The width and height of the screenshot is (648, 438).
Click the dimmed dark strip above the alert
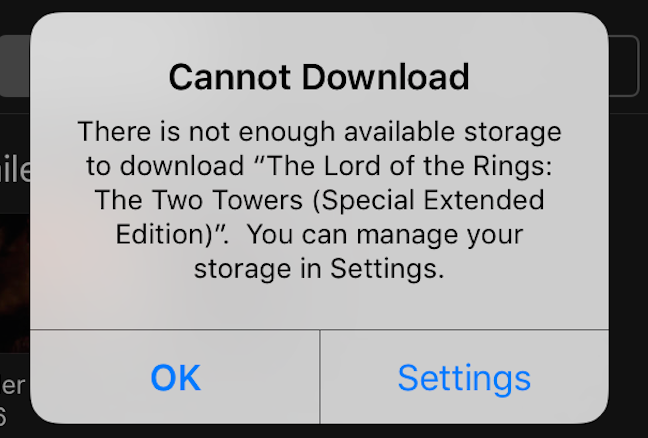click(x=324, y=5)
